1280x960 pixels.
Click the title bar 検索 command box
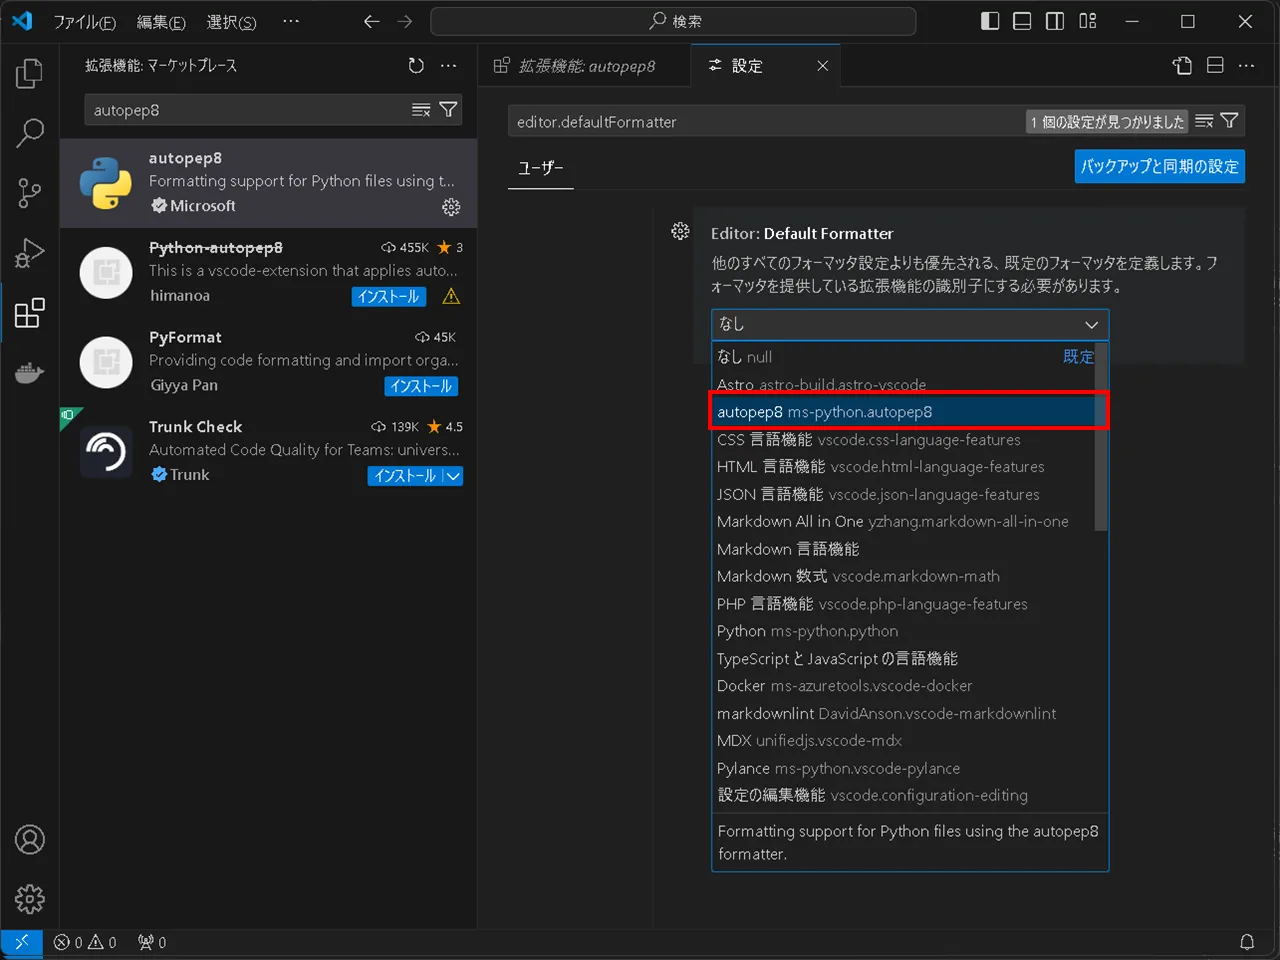pos(673,21)
